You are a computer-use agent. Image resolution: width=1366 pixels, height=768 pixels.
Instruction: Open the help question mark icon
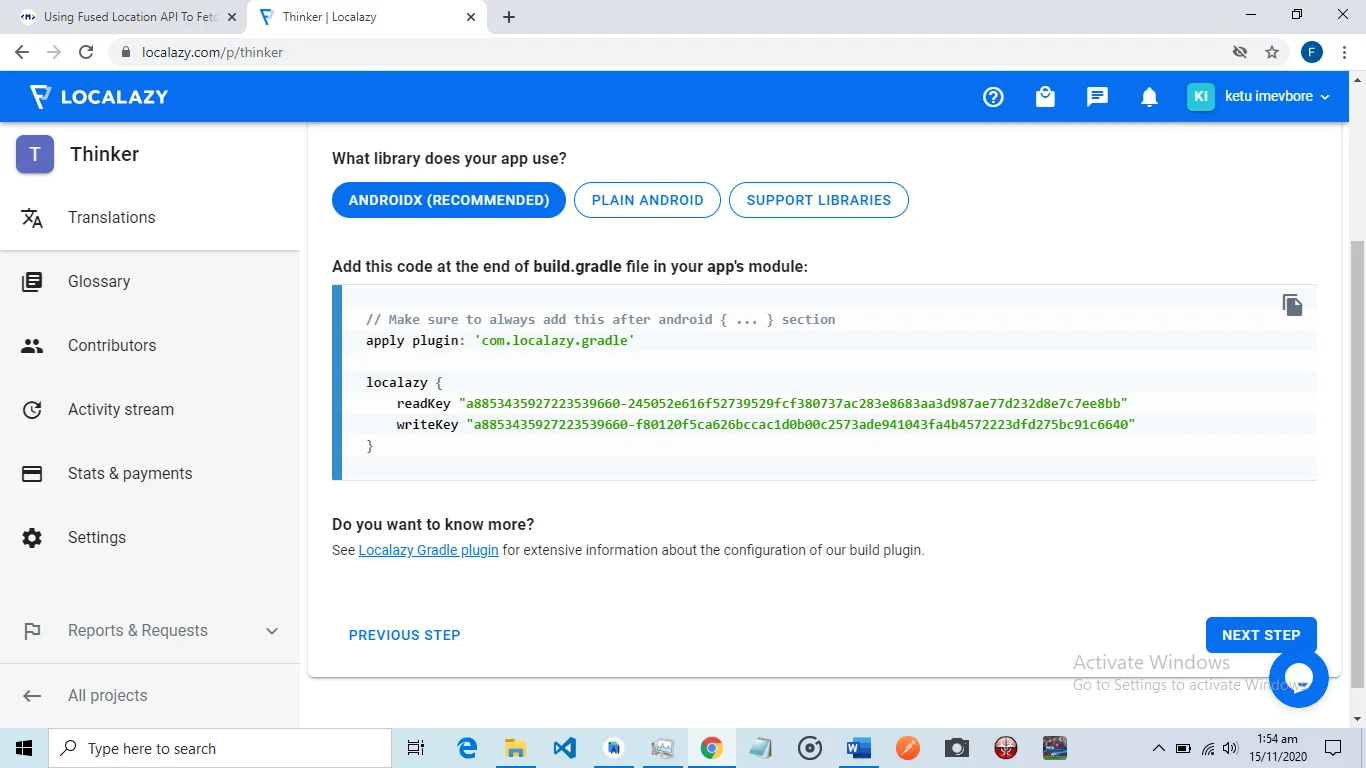(993, 97)
